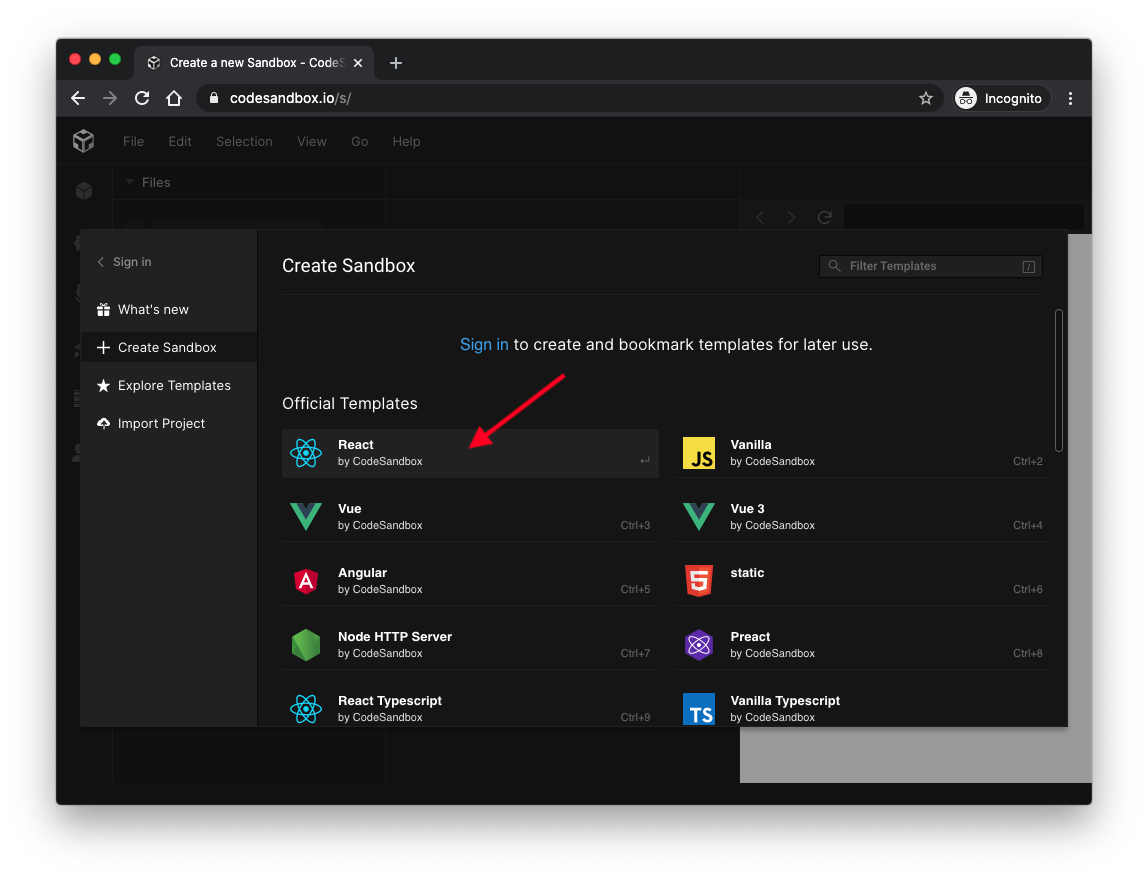Focus the Filter Templates field
Screen dimensions: 1148x879
[931, 266]
